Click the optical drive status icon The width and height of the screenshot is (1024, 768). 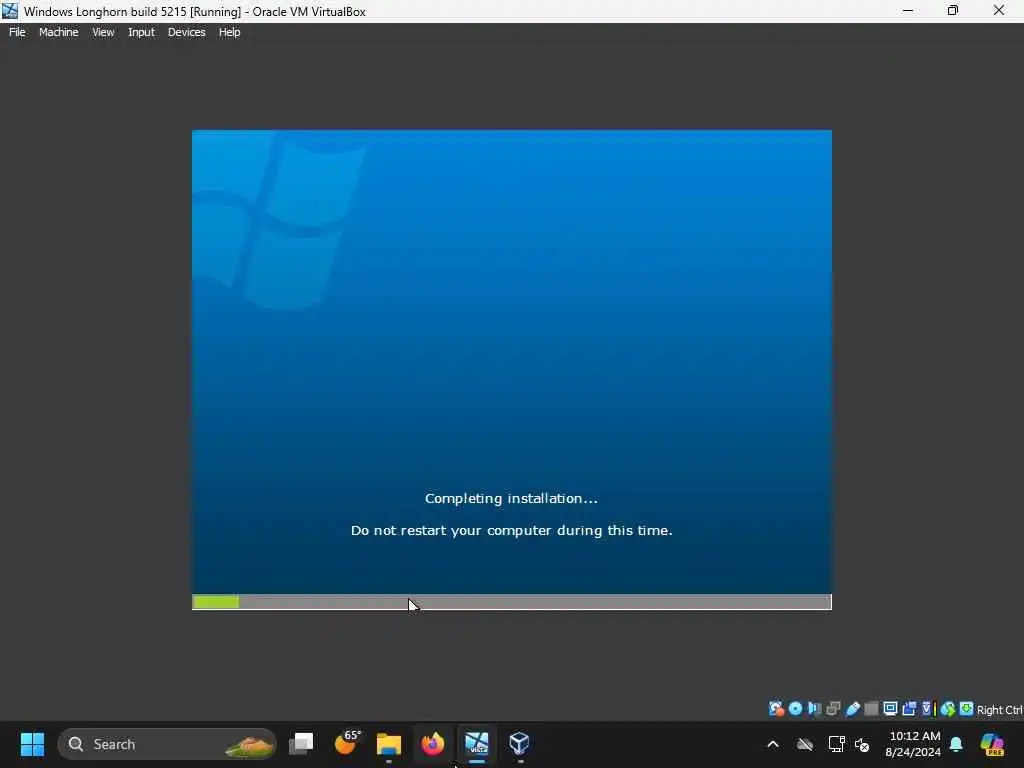click(795, 709)
